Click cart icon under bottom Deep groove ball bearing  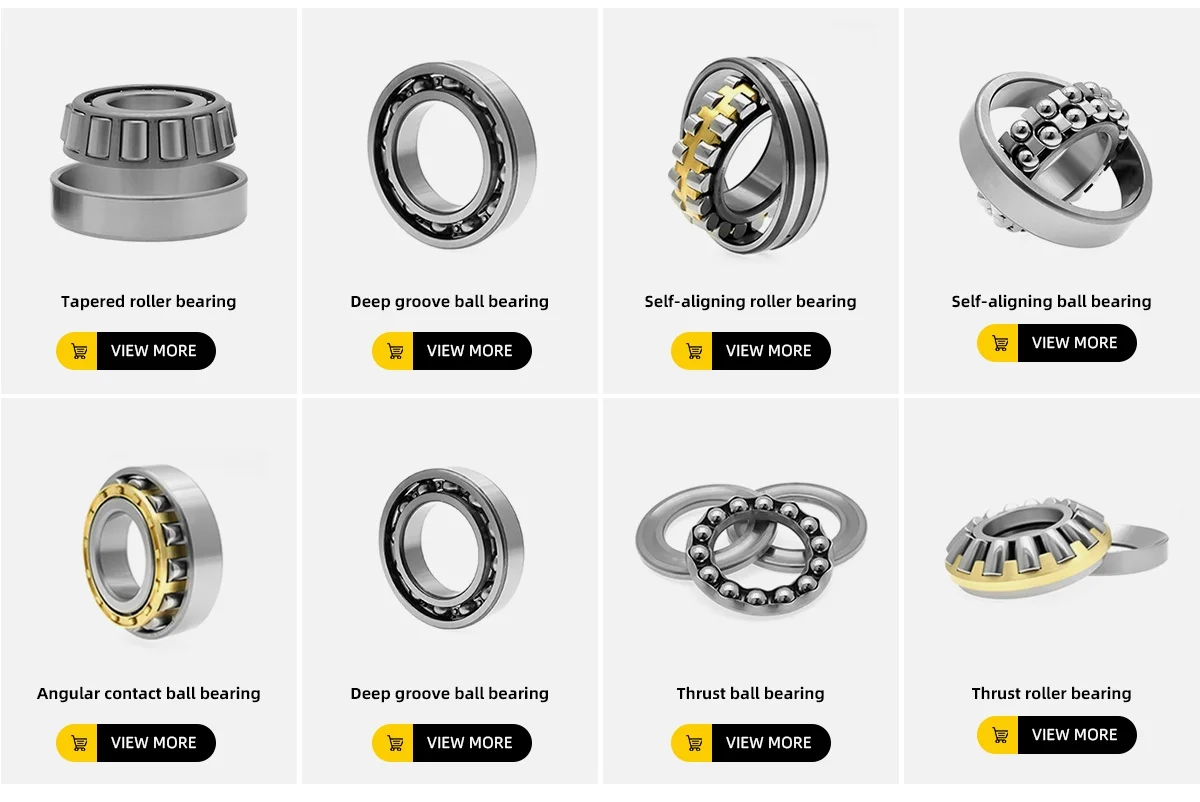click(x=395, y=743)
